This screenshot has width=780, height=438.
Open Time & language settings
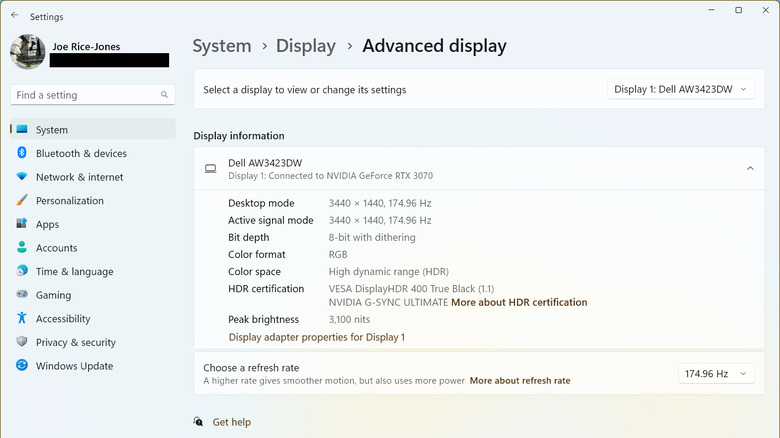point(74,272)
